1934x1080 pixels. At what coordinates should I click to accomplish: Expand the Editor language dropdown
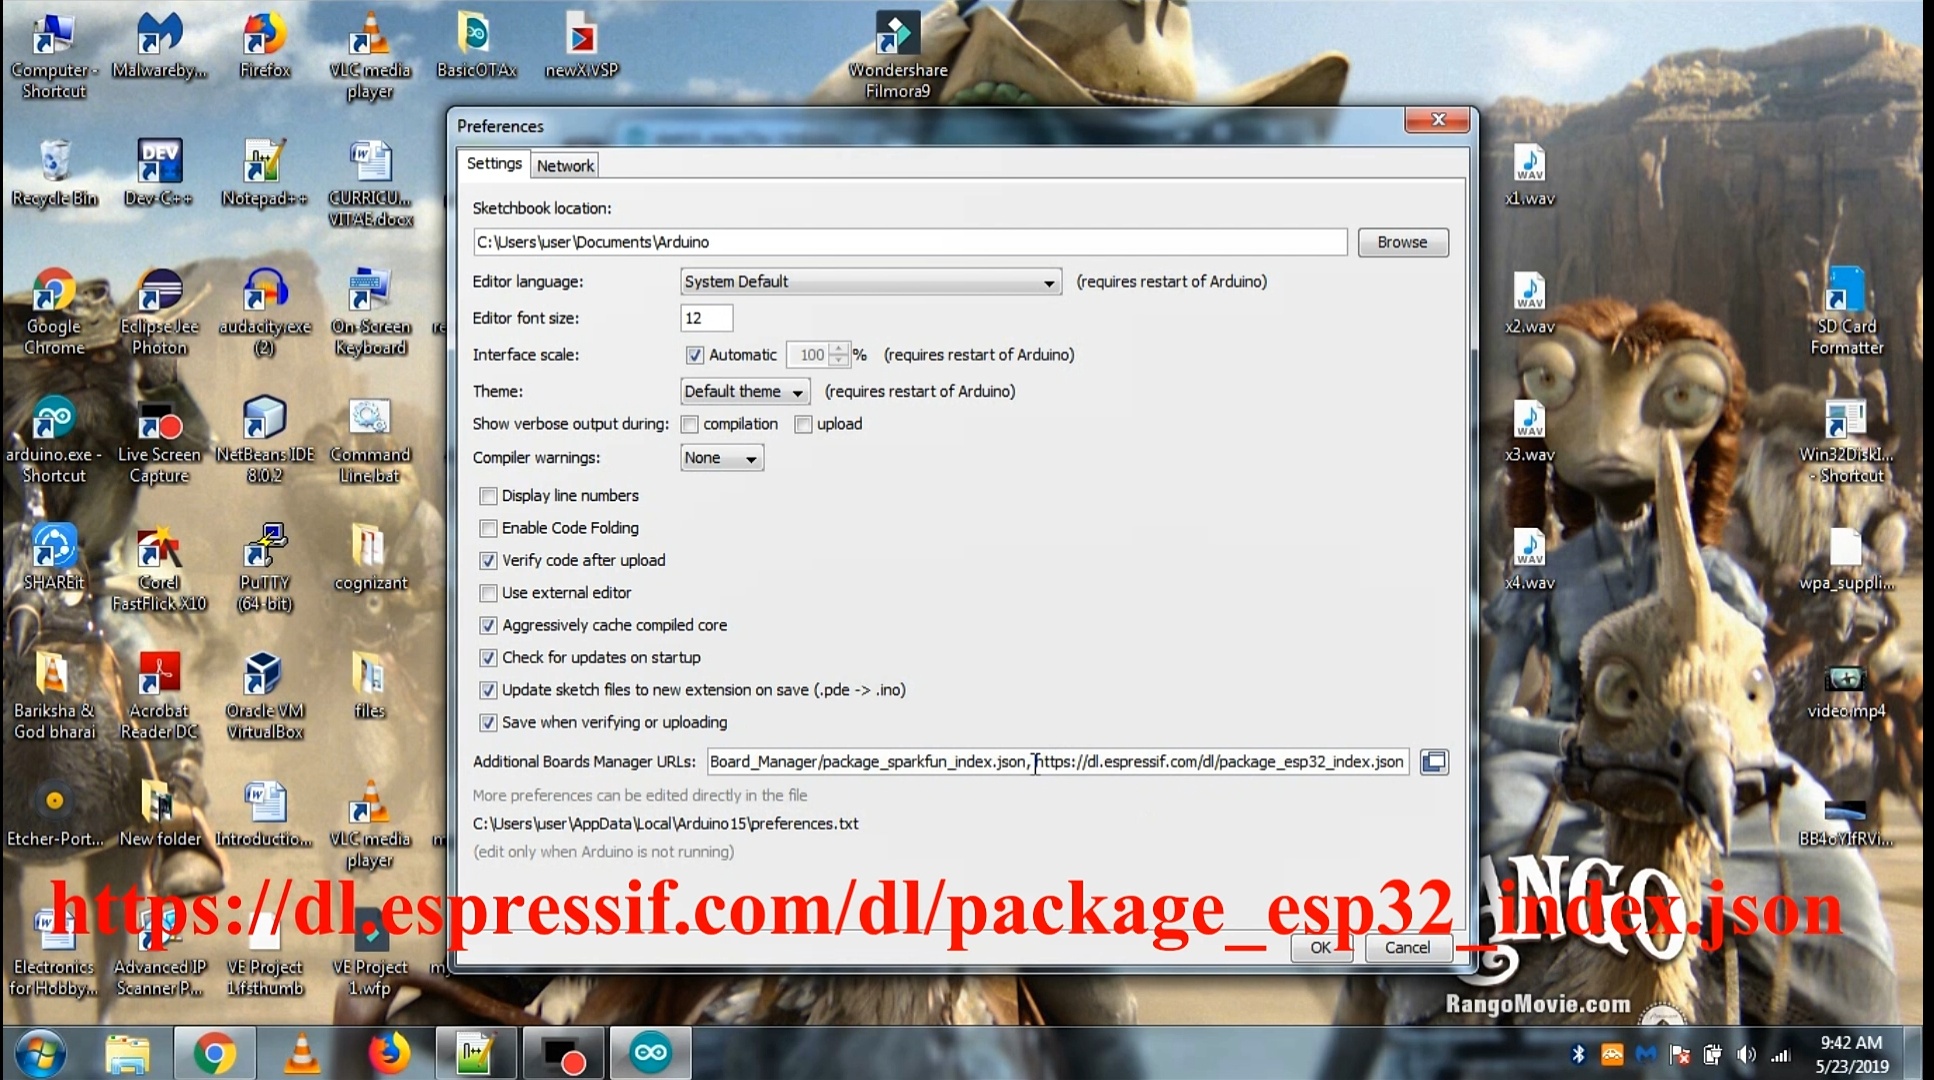1048,280
